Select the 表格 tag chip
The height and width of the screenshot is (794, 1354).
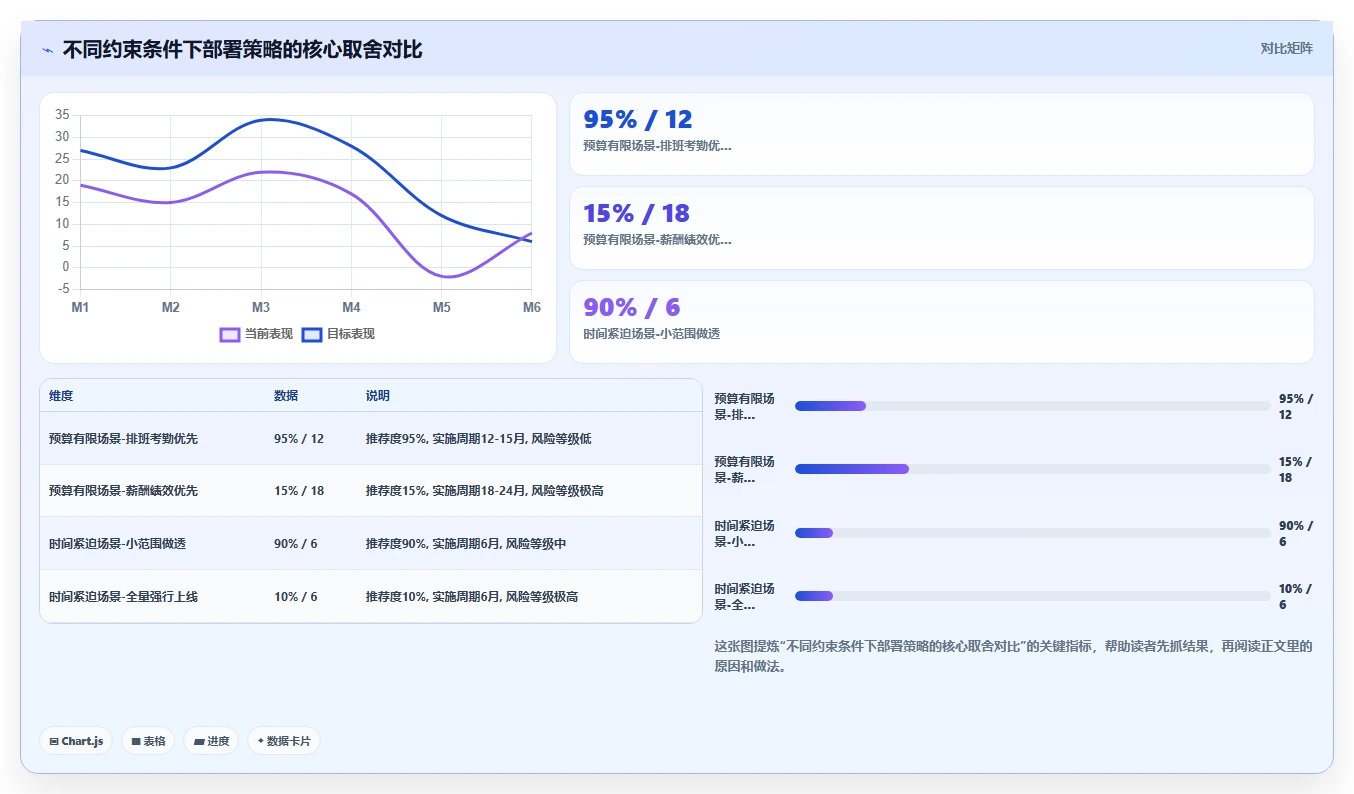coord(148,741)
